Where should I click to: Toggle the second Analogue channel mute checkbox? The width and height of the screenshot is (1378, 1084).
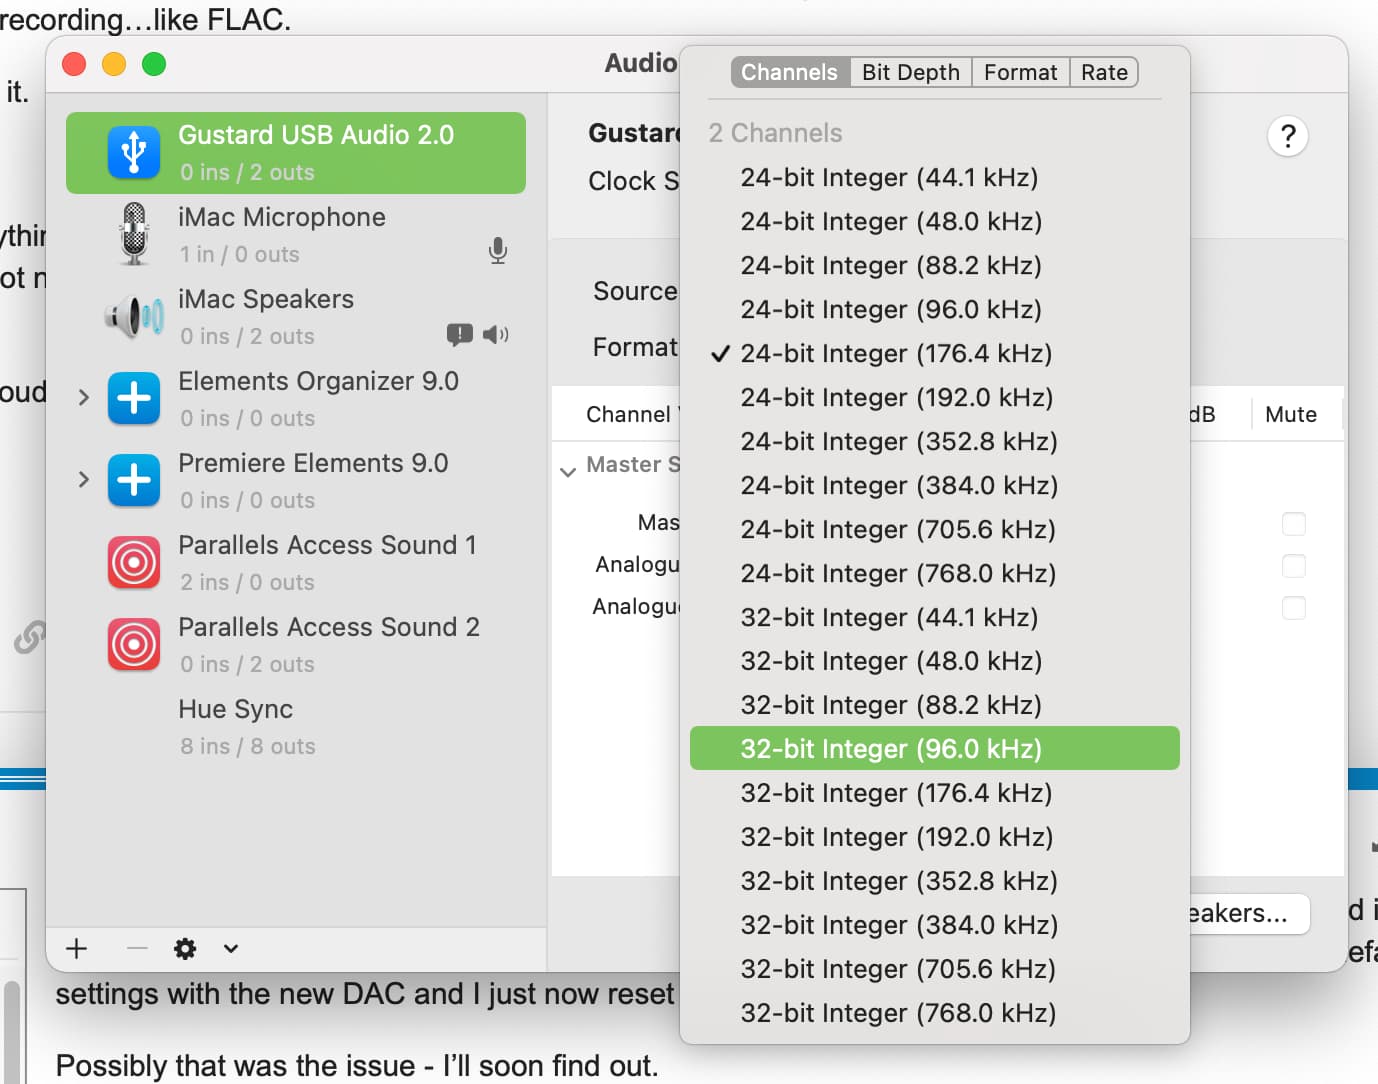[1294, 608]
